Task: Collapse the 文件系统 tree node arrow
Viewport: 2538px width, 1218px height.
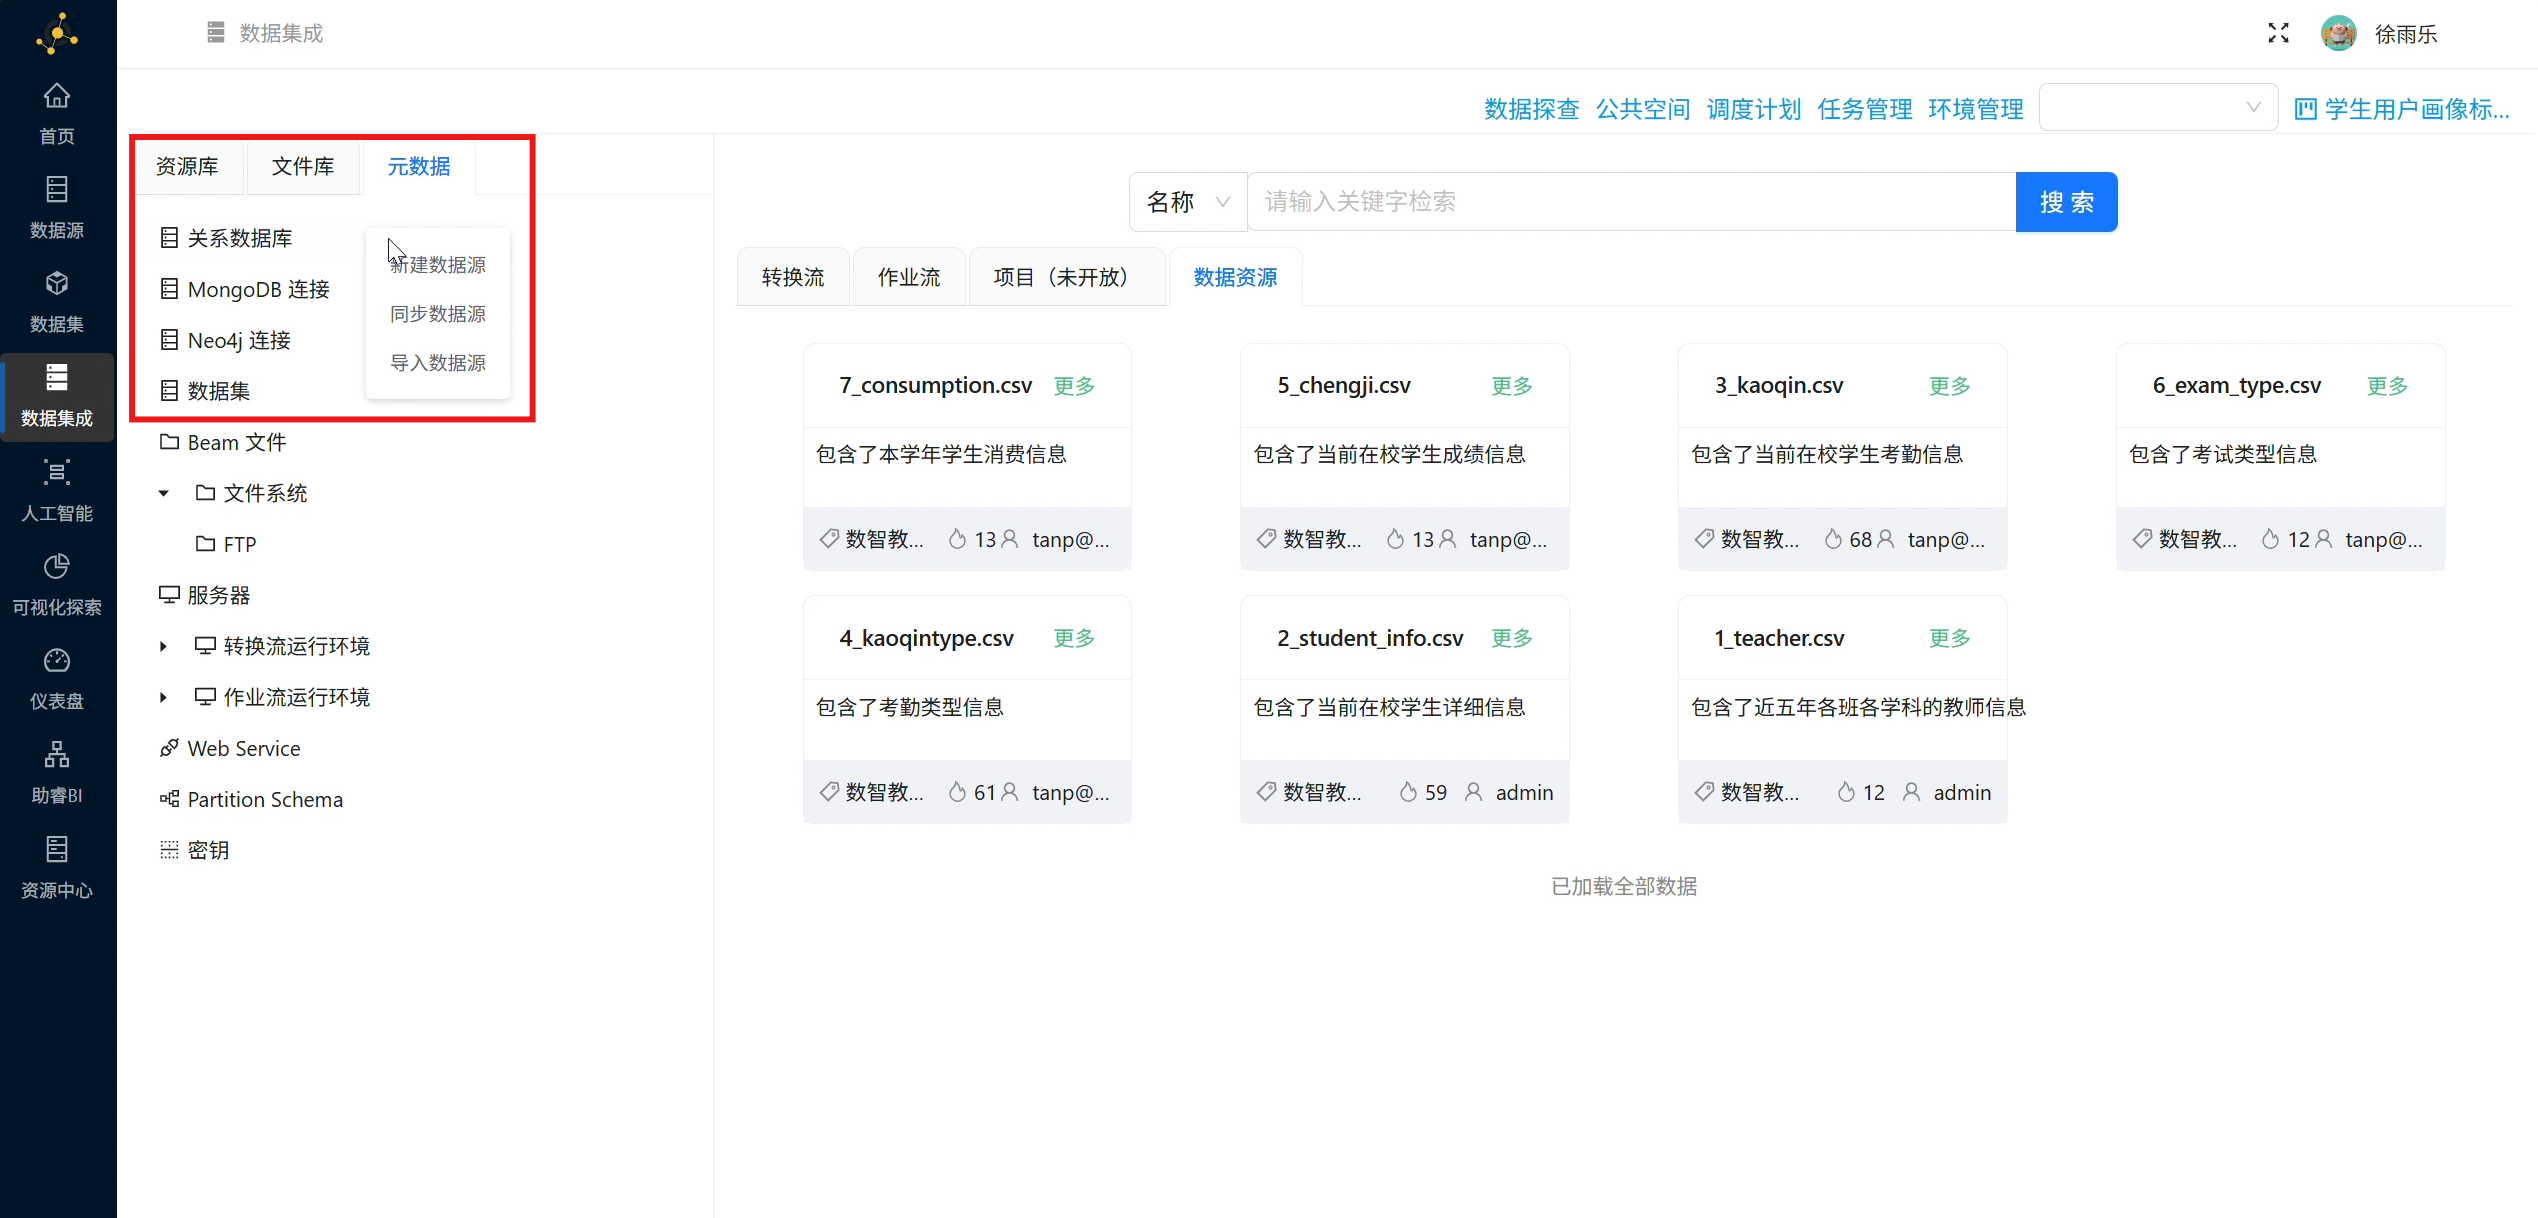Action: [x=163, y=493]
